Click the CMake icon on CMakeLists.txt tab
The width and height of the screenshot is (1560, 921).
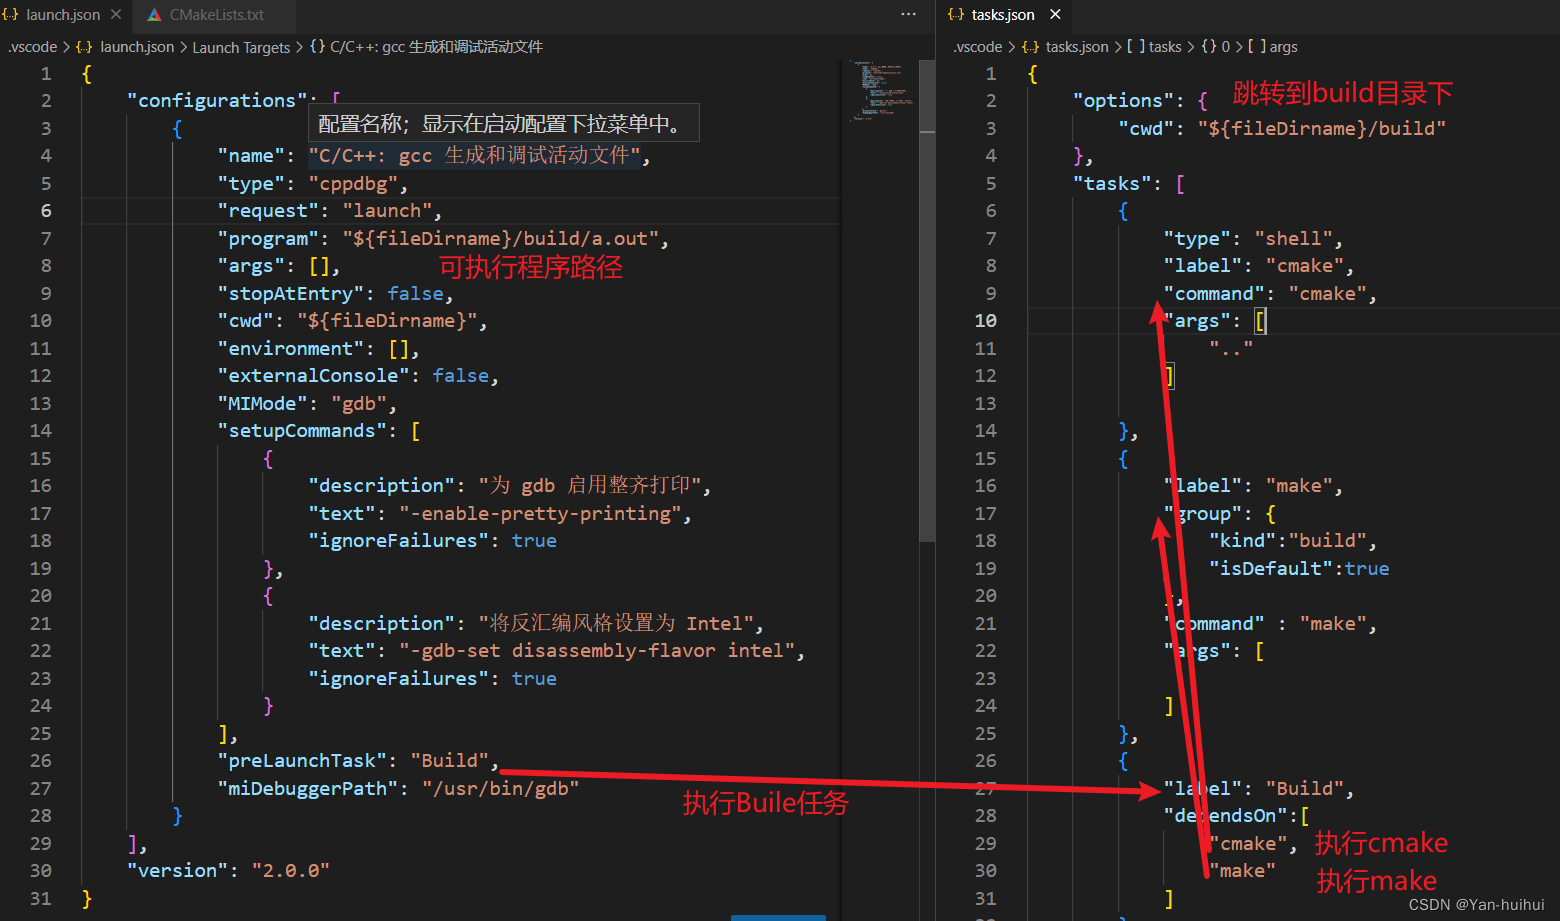(x=155, y=14)
